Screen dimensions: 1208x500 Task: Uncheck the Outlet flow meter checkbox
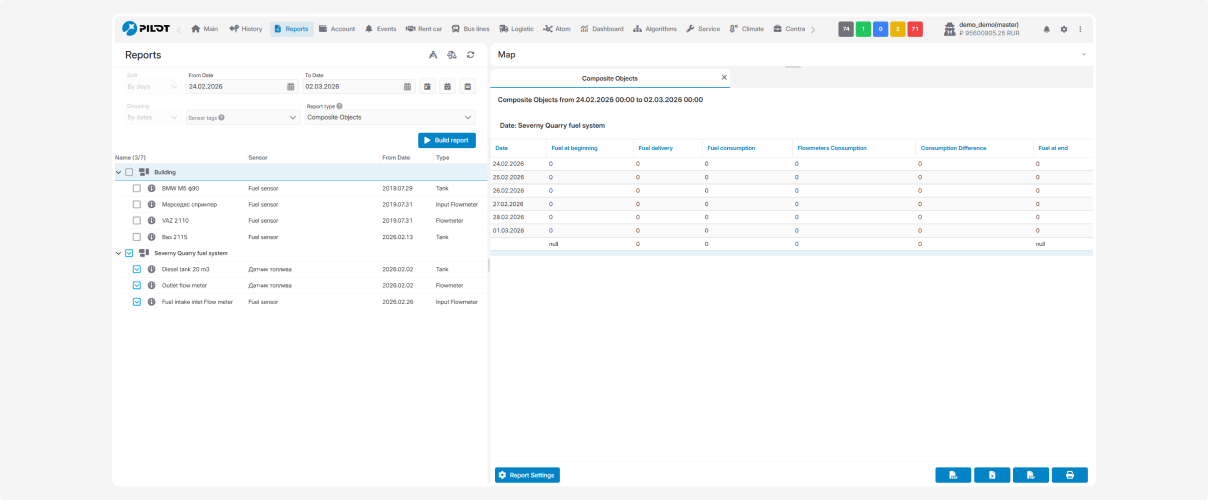point(137,285)
